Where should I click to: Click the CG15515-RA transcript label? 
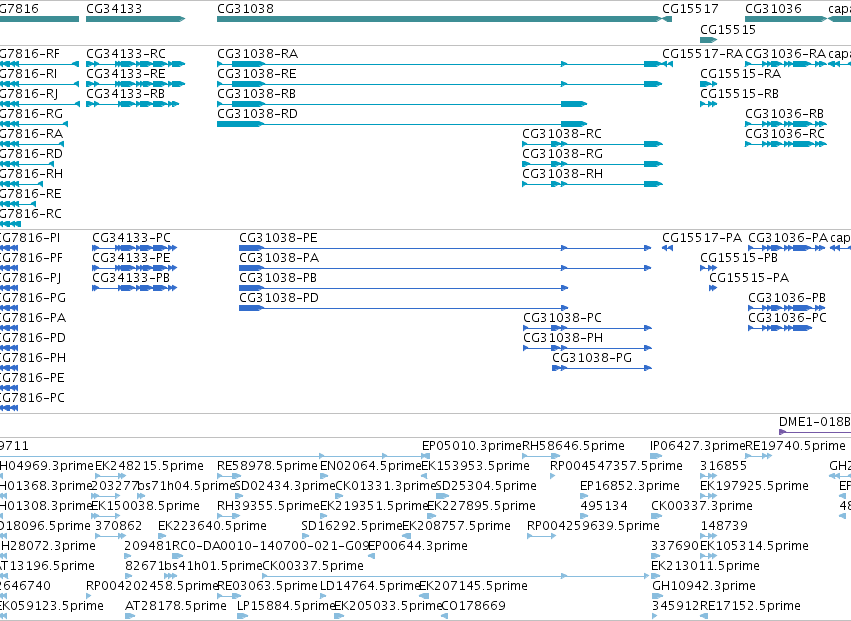tap(740, 74)
